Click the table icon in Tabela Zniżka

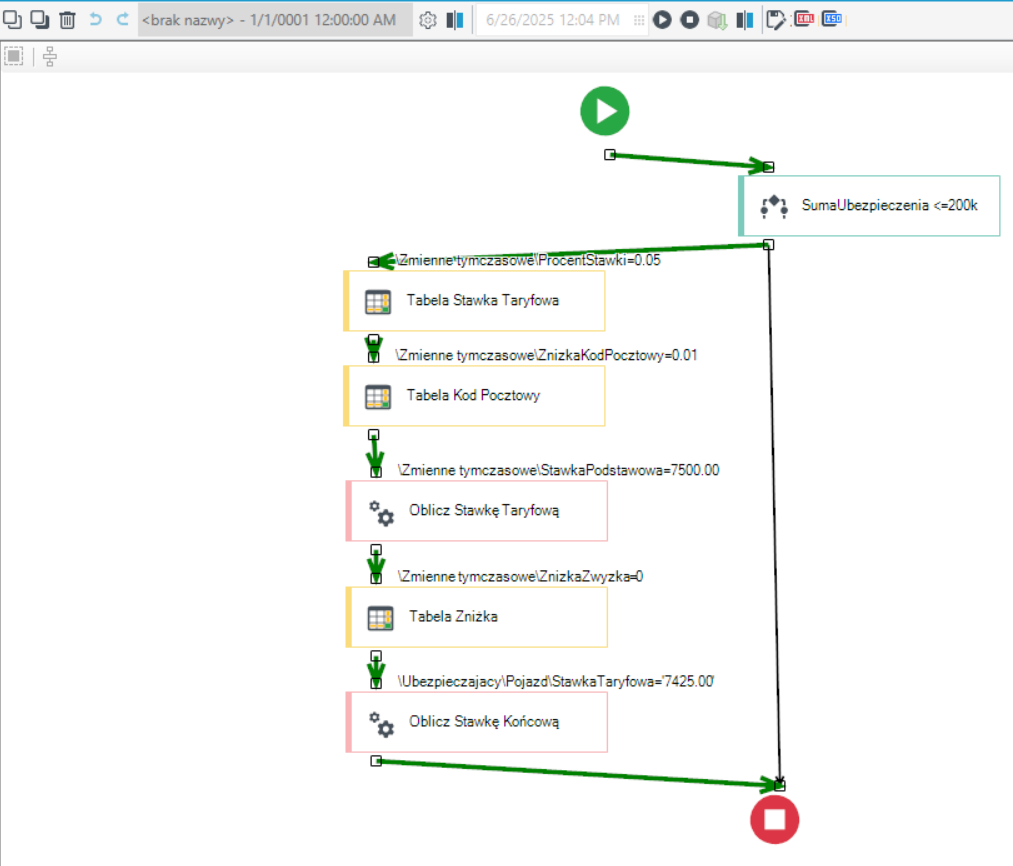point(381,618)
